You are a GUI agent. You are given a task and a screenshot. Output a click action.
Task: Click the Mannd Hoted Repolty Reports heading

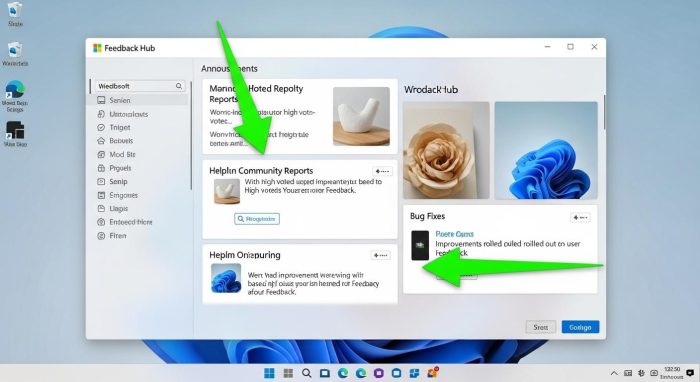(x=256, y=94)
